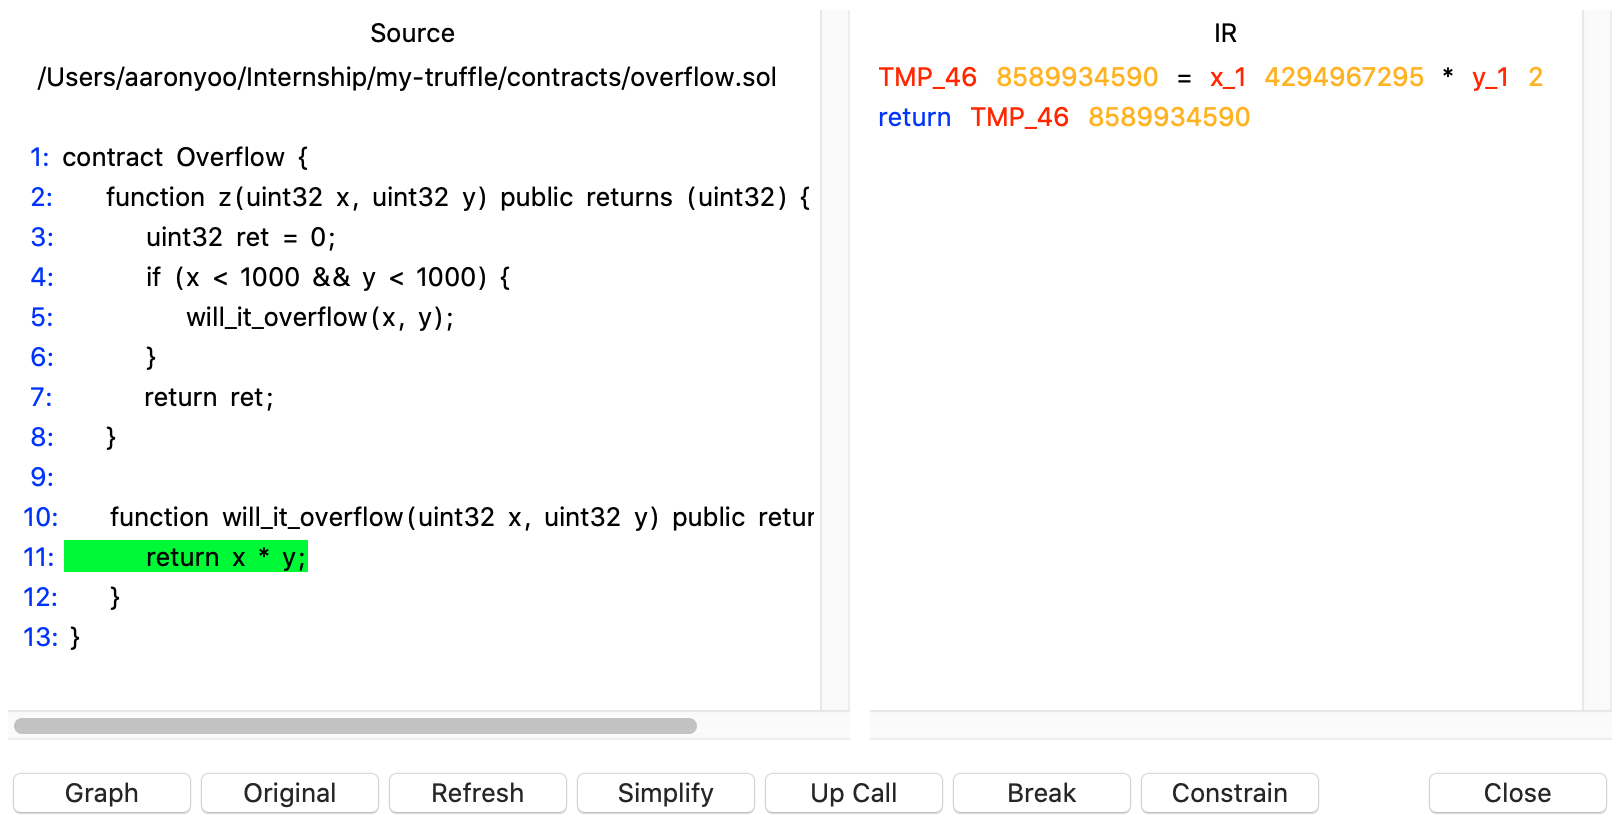
Task: Open the Constrain option
Action: pyautogui.click(x=1229, y=793)
